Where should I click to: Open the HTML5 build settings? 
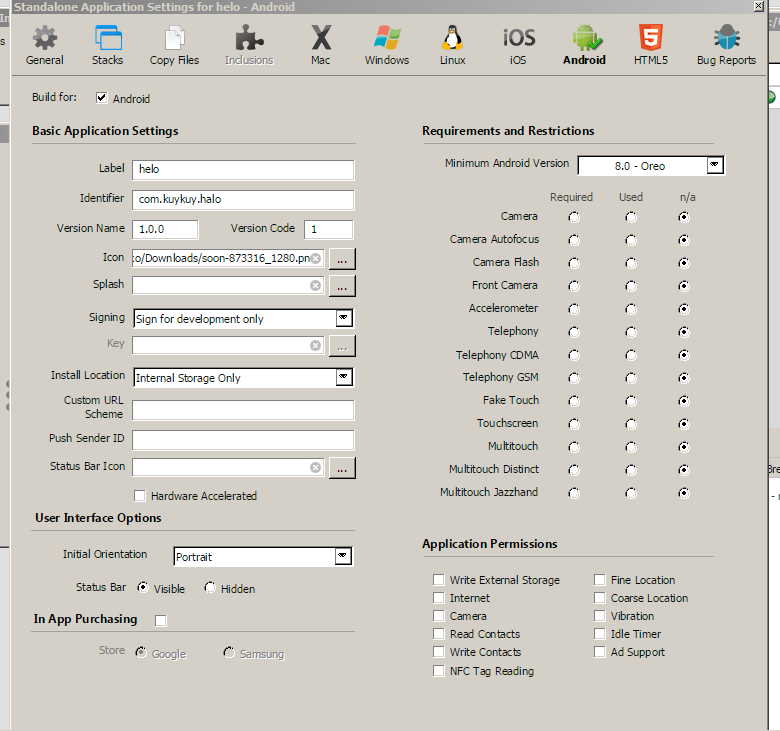pyautogui.click(x=650, y=45)
